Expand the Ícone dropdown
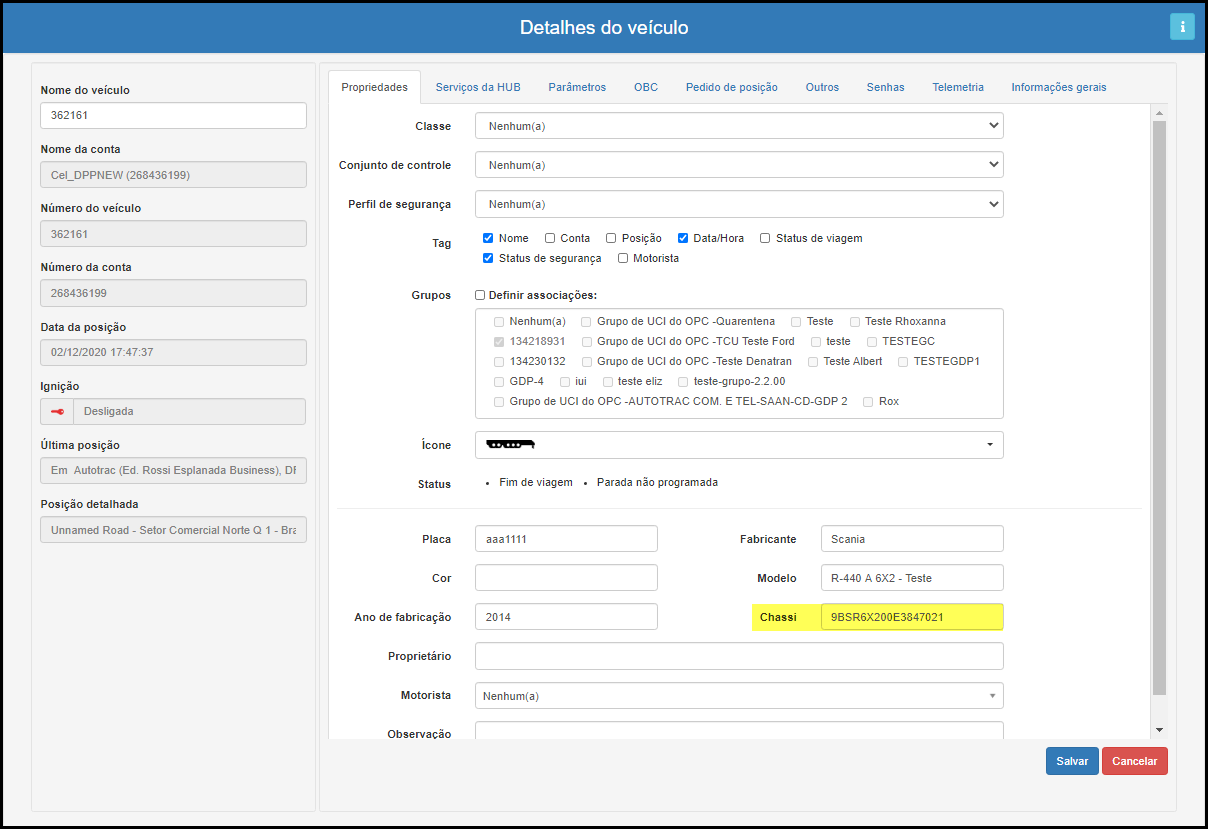1208x829 pixels. pyautogui.click(x=739, y=445)
